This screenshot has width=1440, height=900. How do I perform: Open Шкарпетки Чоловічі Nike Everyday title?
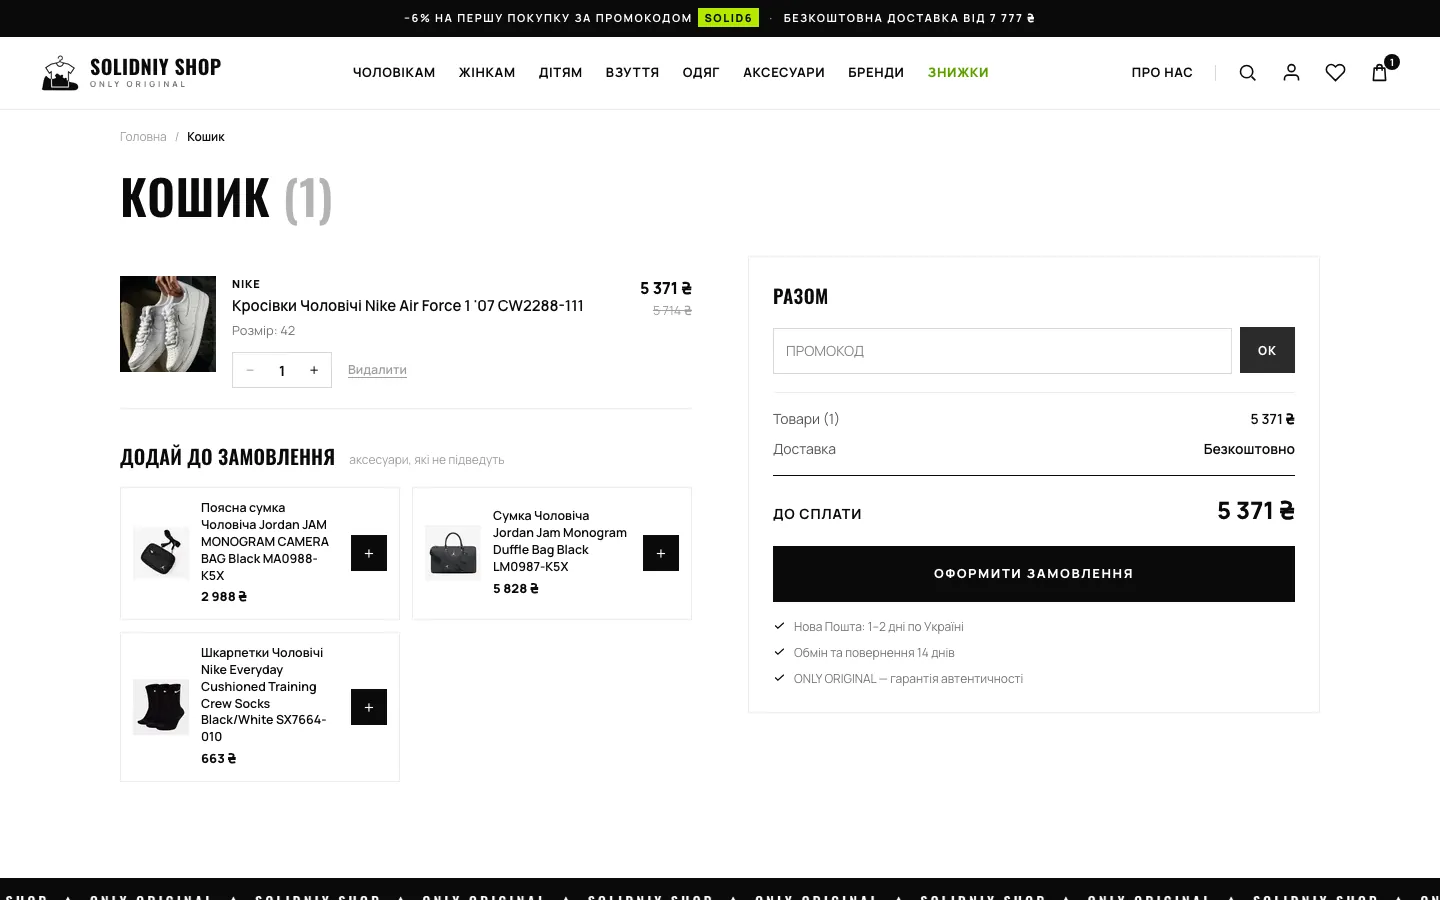pyautogui.click(x=264, y=695)
